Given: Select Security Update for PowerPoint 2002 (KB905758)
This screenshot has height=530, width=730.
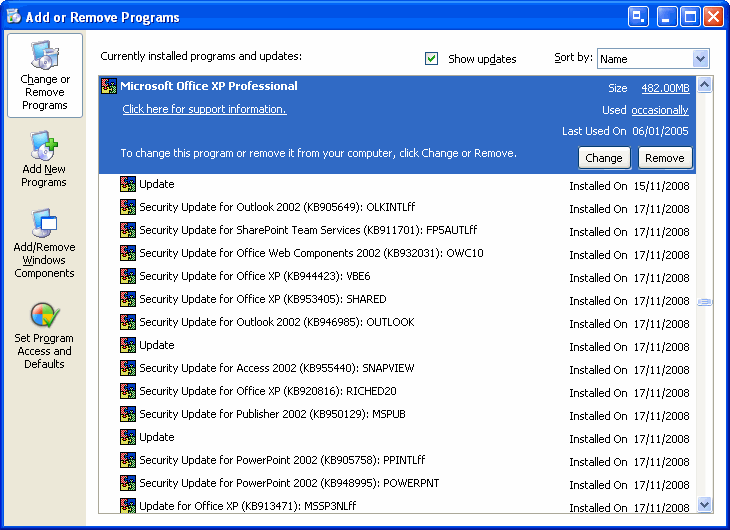Looking at the screenshot, I should tap(397, 460).
